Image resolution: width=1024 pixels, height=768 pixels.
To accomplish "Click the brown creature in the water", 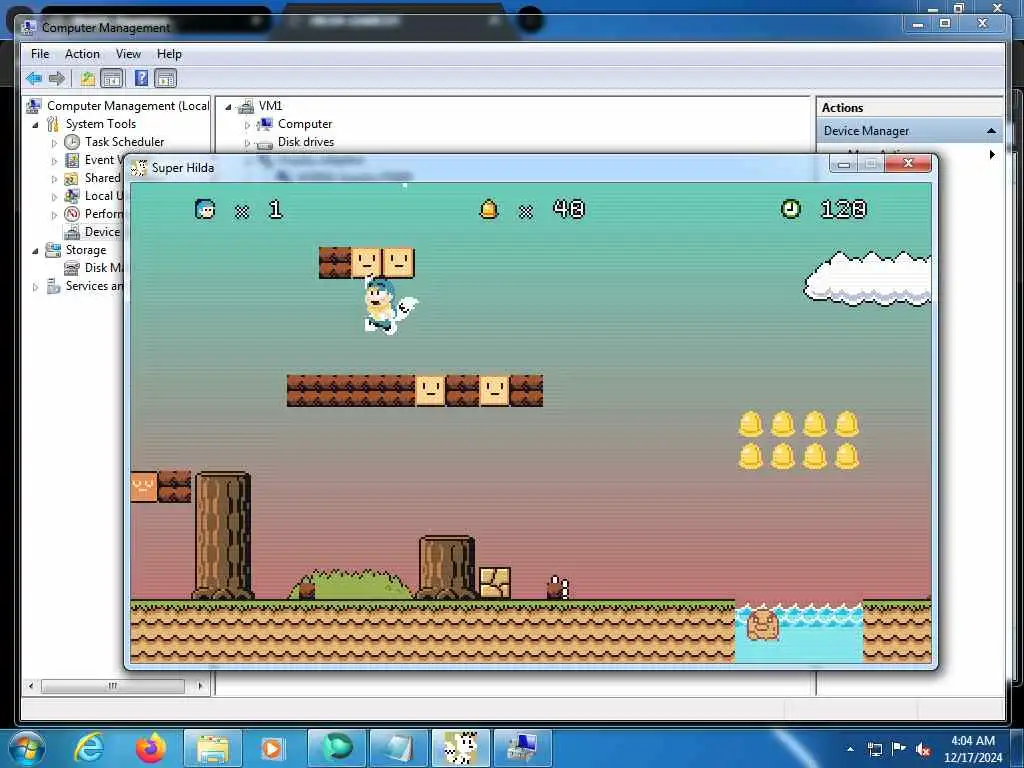I will coord(762,624).
